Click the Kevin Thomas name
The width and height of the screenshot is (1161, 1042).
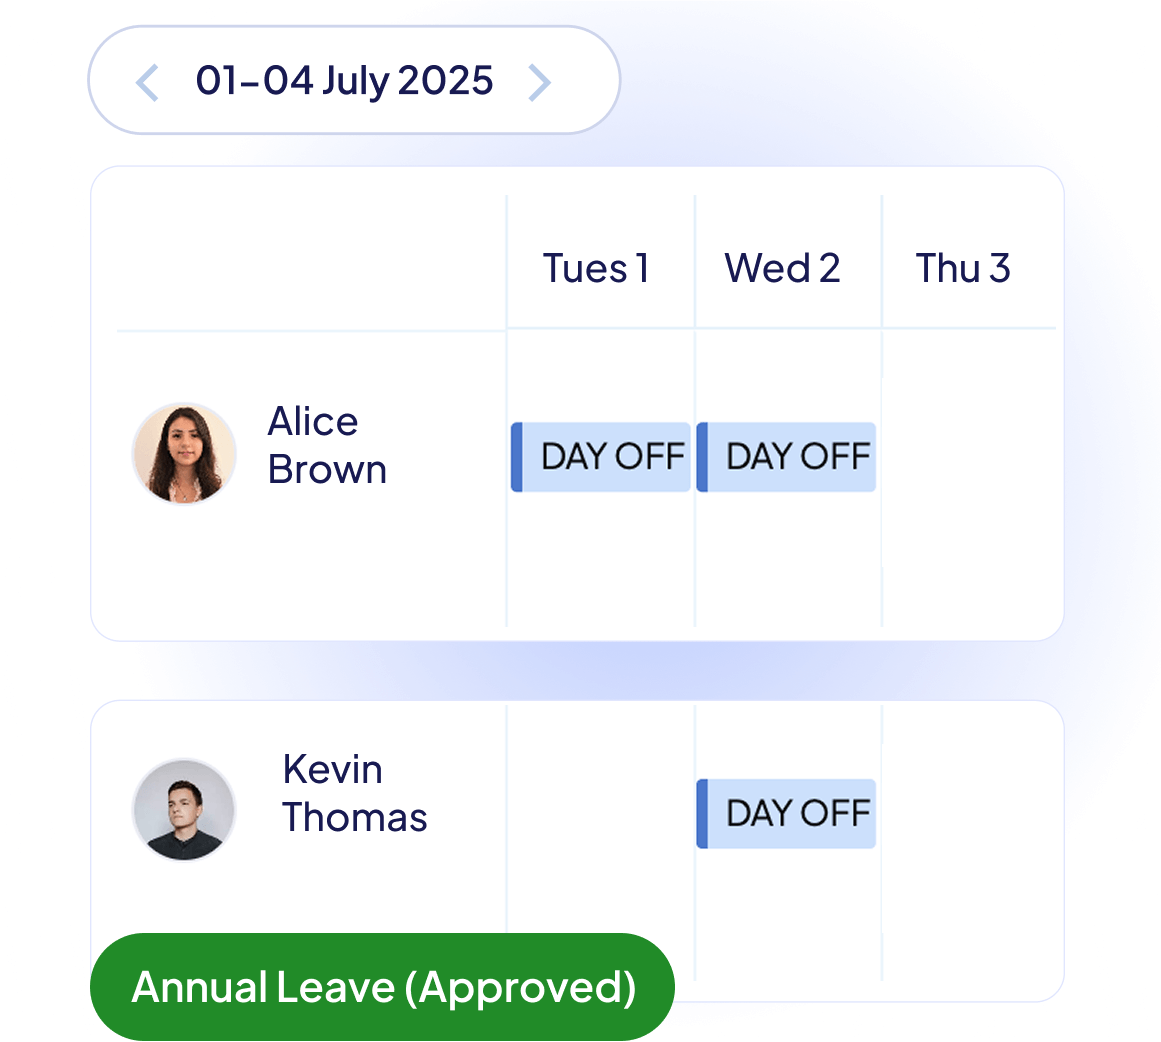[x=354, y=794]
